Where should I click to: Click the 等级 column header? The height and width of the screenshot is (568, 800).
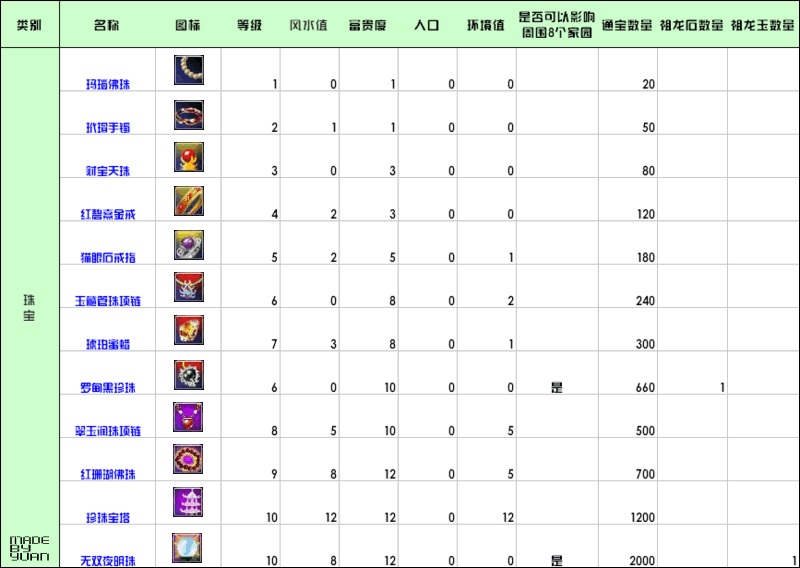(x=250, y=25)
